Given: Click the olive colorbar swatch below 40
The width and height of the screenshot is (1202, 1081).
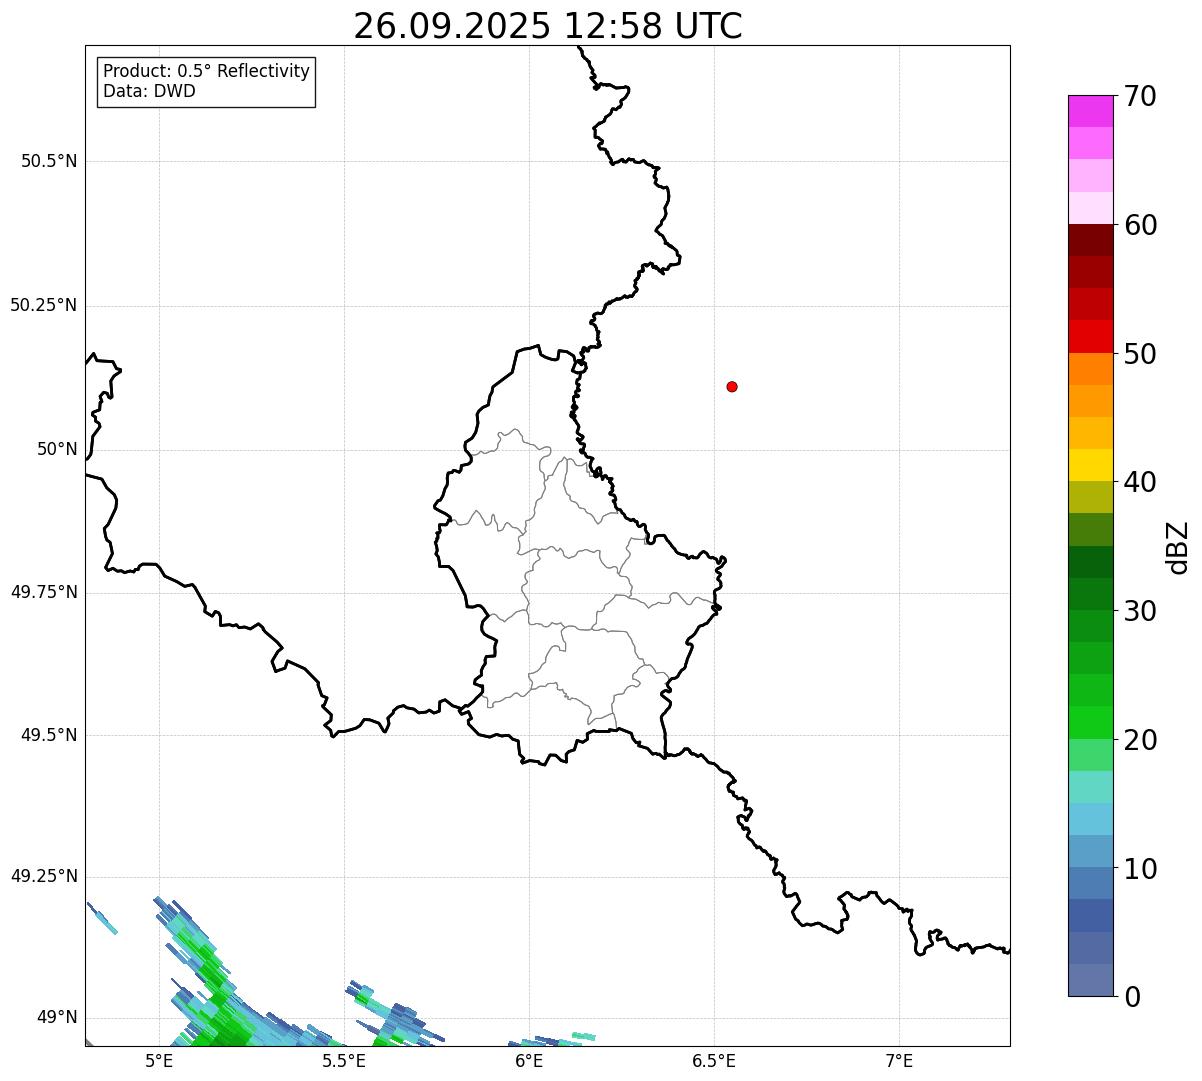Looking at the screenshot, I should [x=1090, y=497].
